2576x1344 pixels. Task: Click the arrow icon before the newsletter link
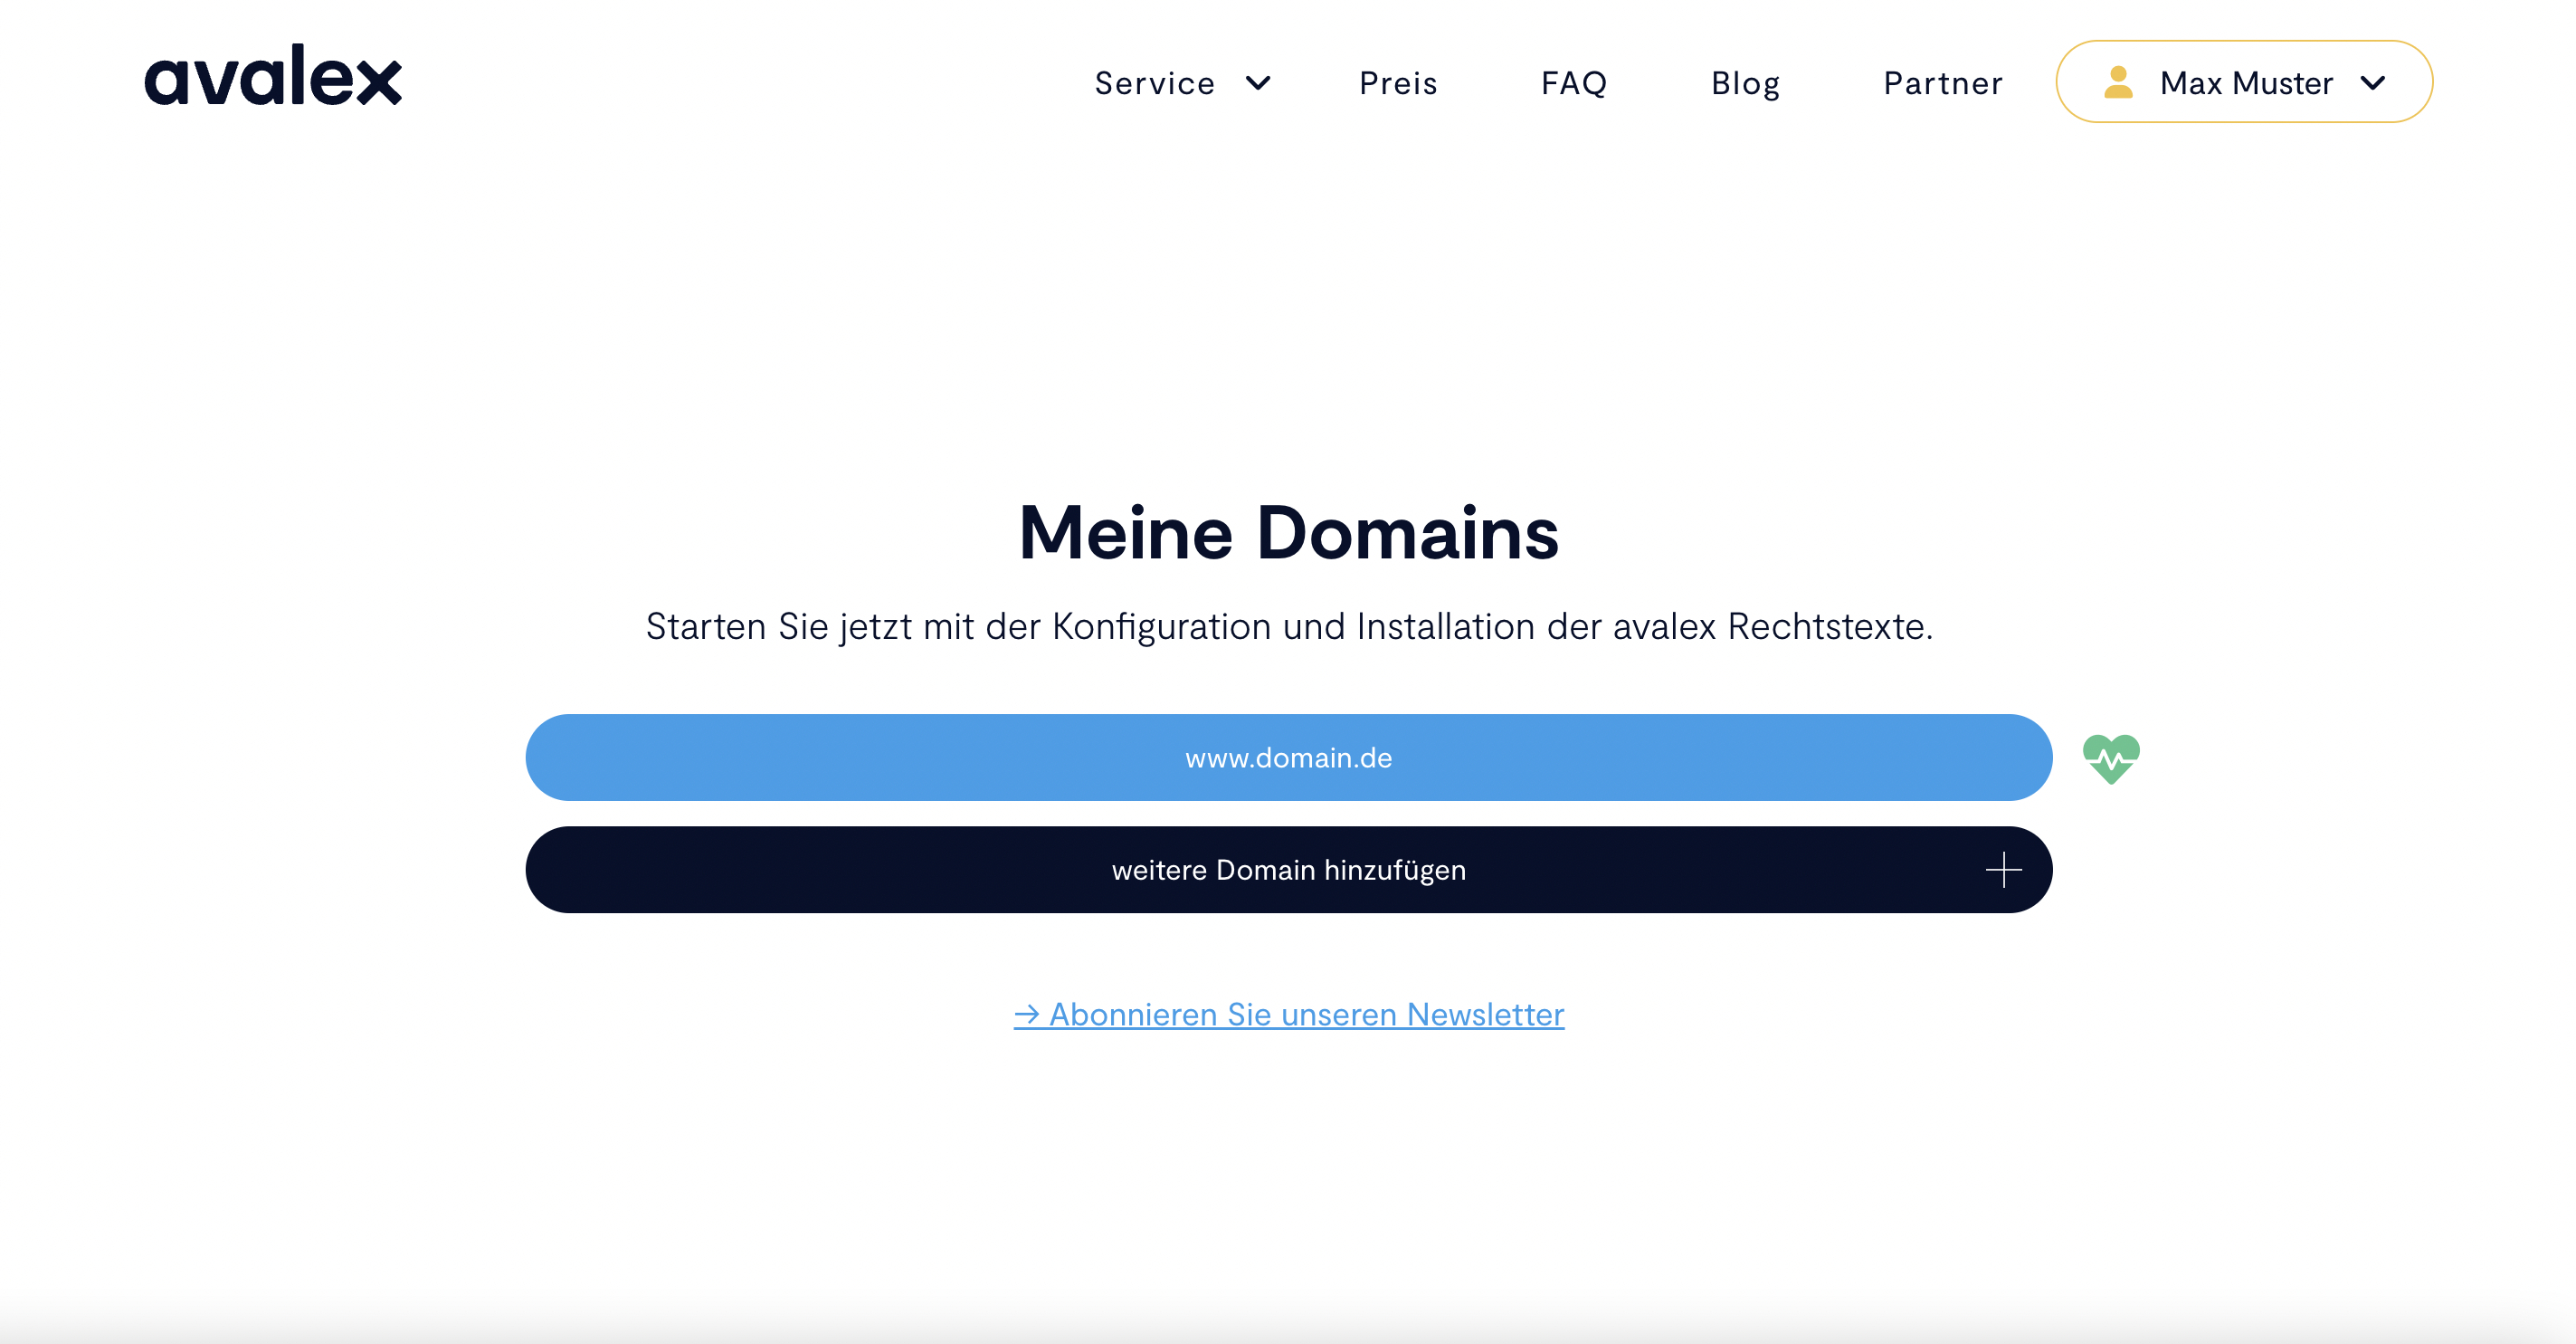point(1029,1013)
